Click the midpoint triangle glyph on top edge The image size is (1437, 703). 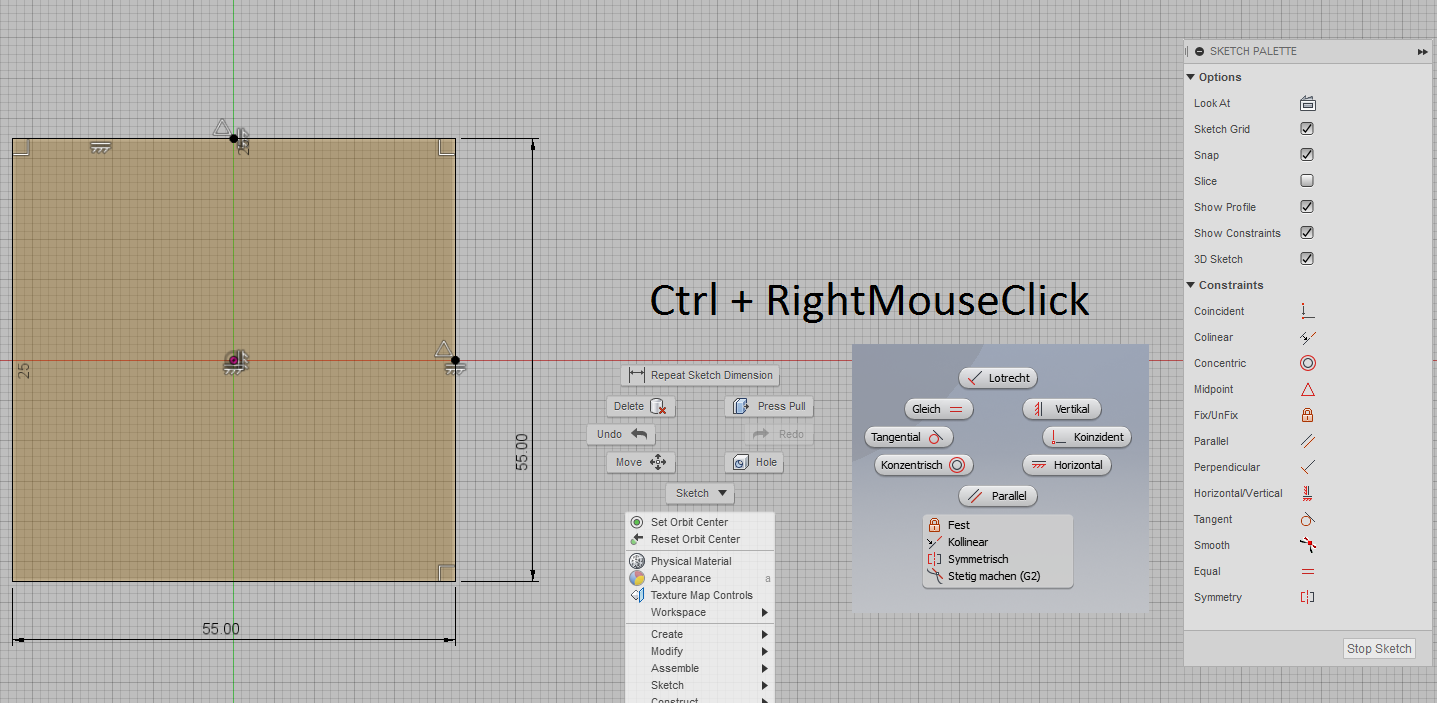pos(222,127)
